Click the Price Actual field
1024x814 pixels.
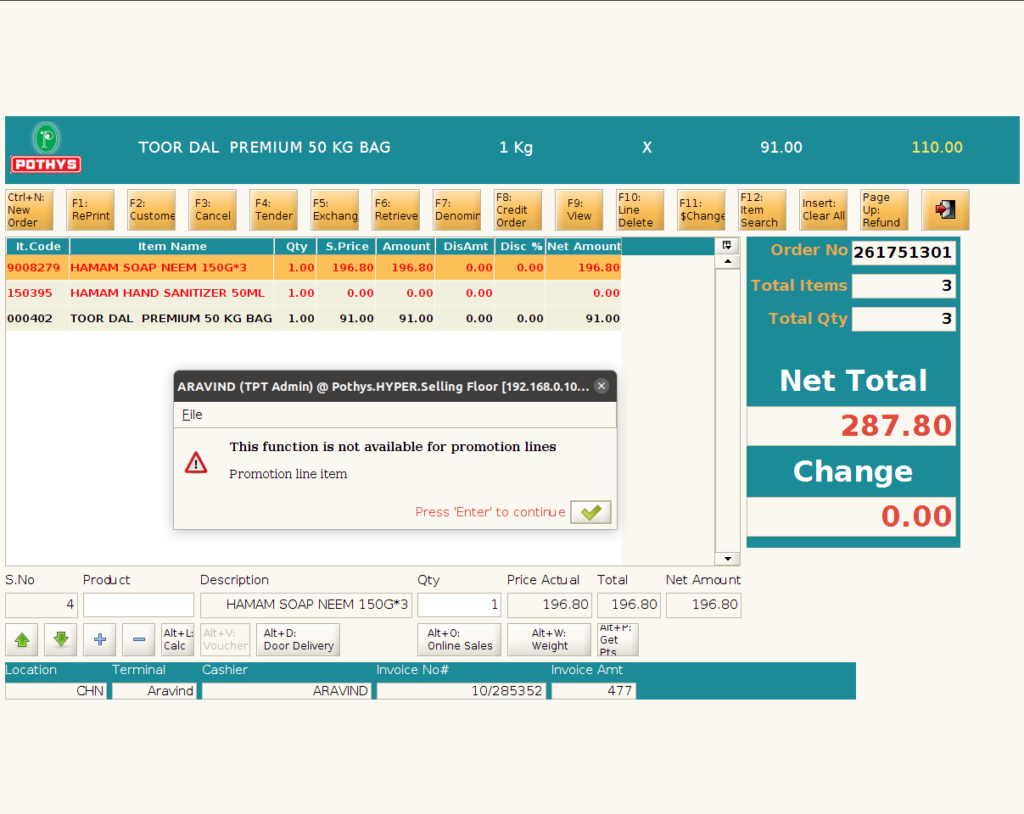549,605
